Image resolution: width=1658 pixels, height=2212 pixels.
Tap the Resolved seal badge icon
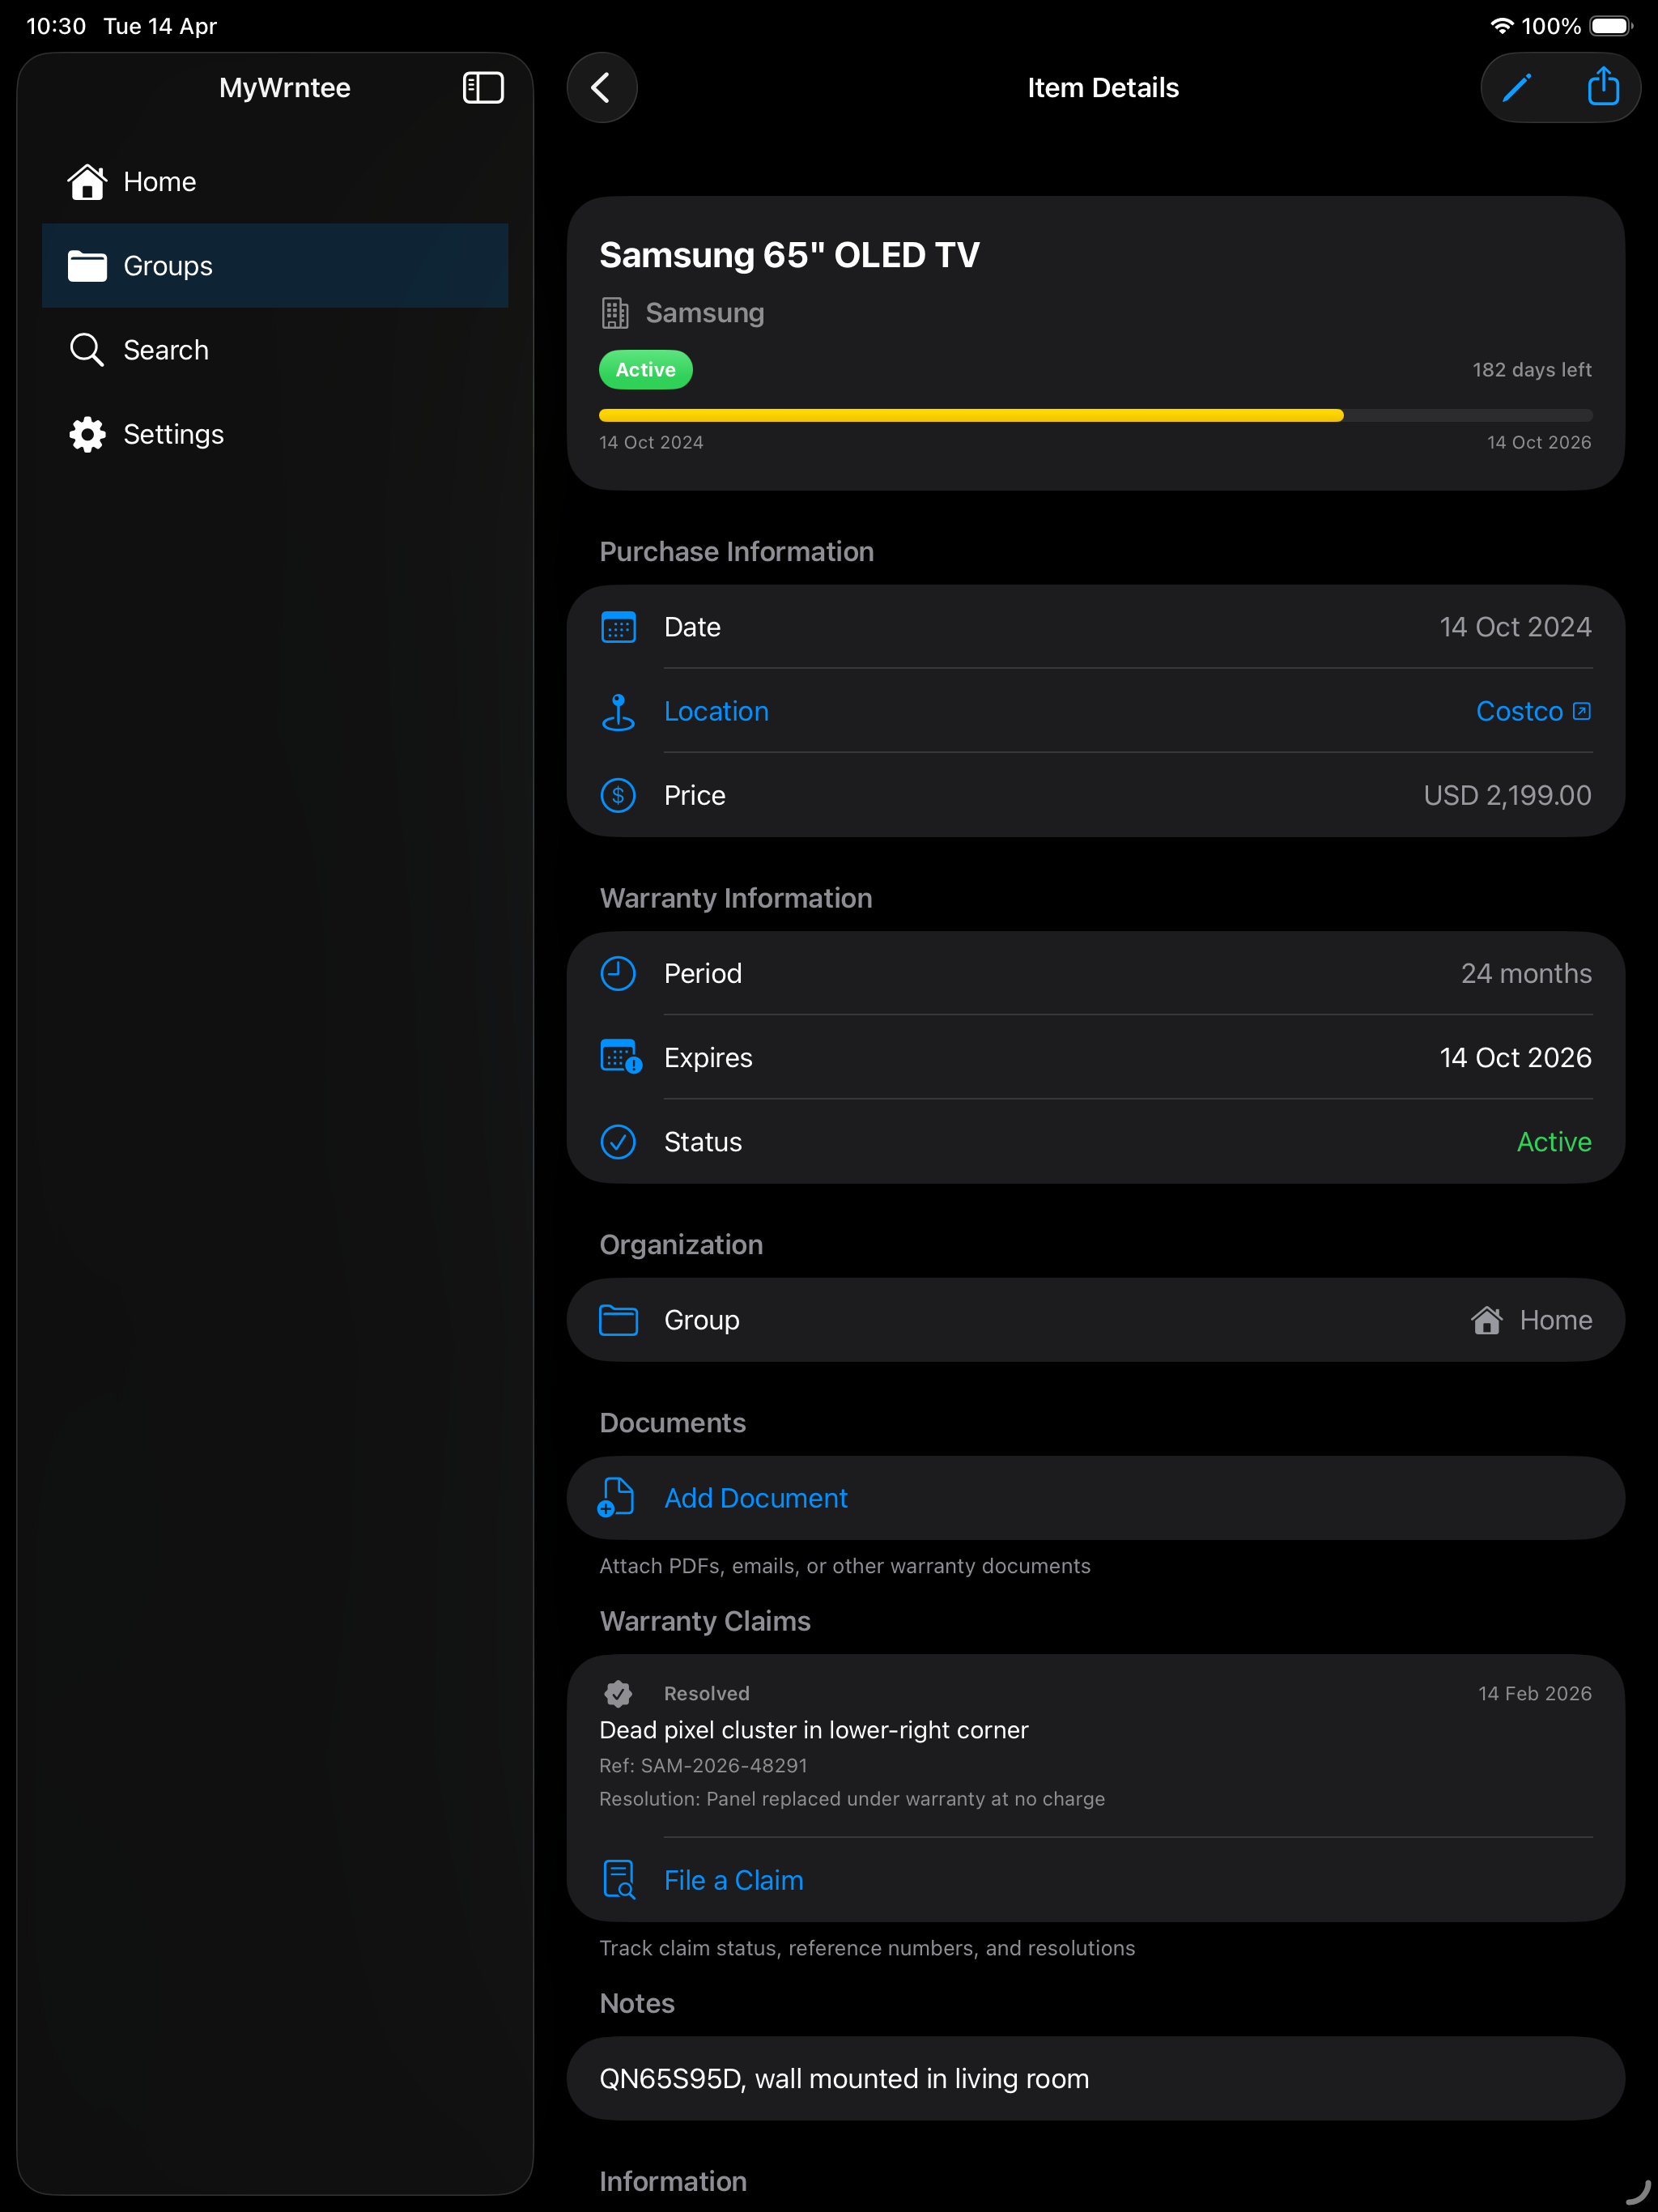click(x=618, y=1693)
